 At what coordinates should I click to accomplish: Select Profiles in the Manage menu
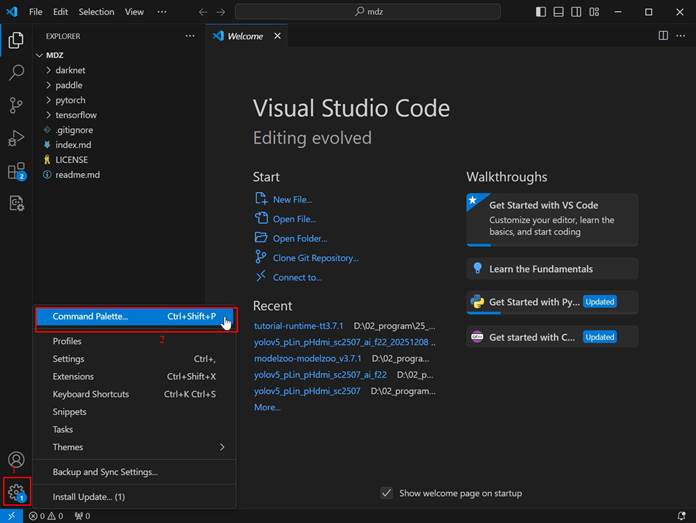coord(135,341)
